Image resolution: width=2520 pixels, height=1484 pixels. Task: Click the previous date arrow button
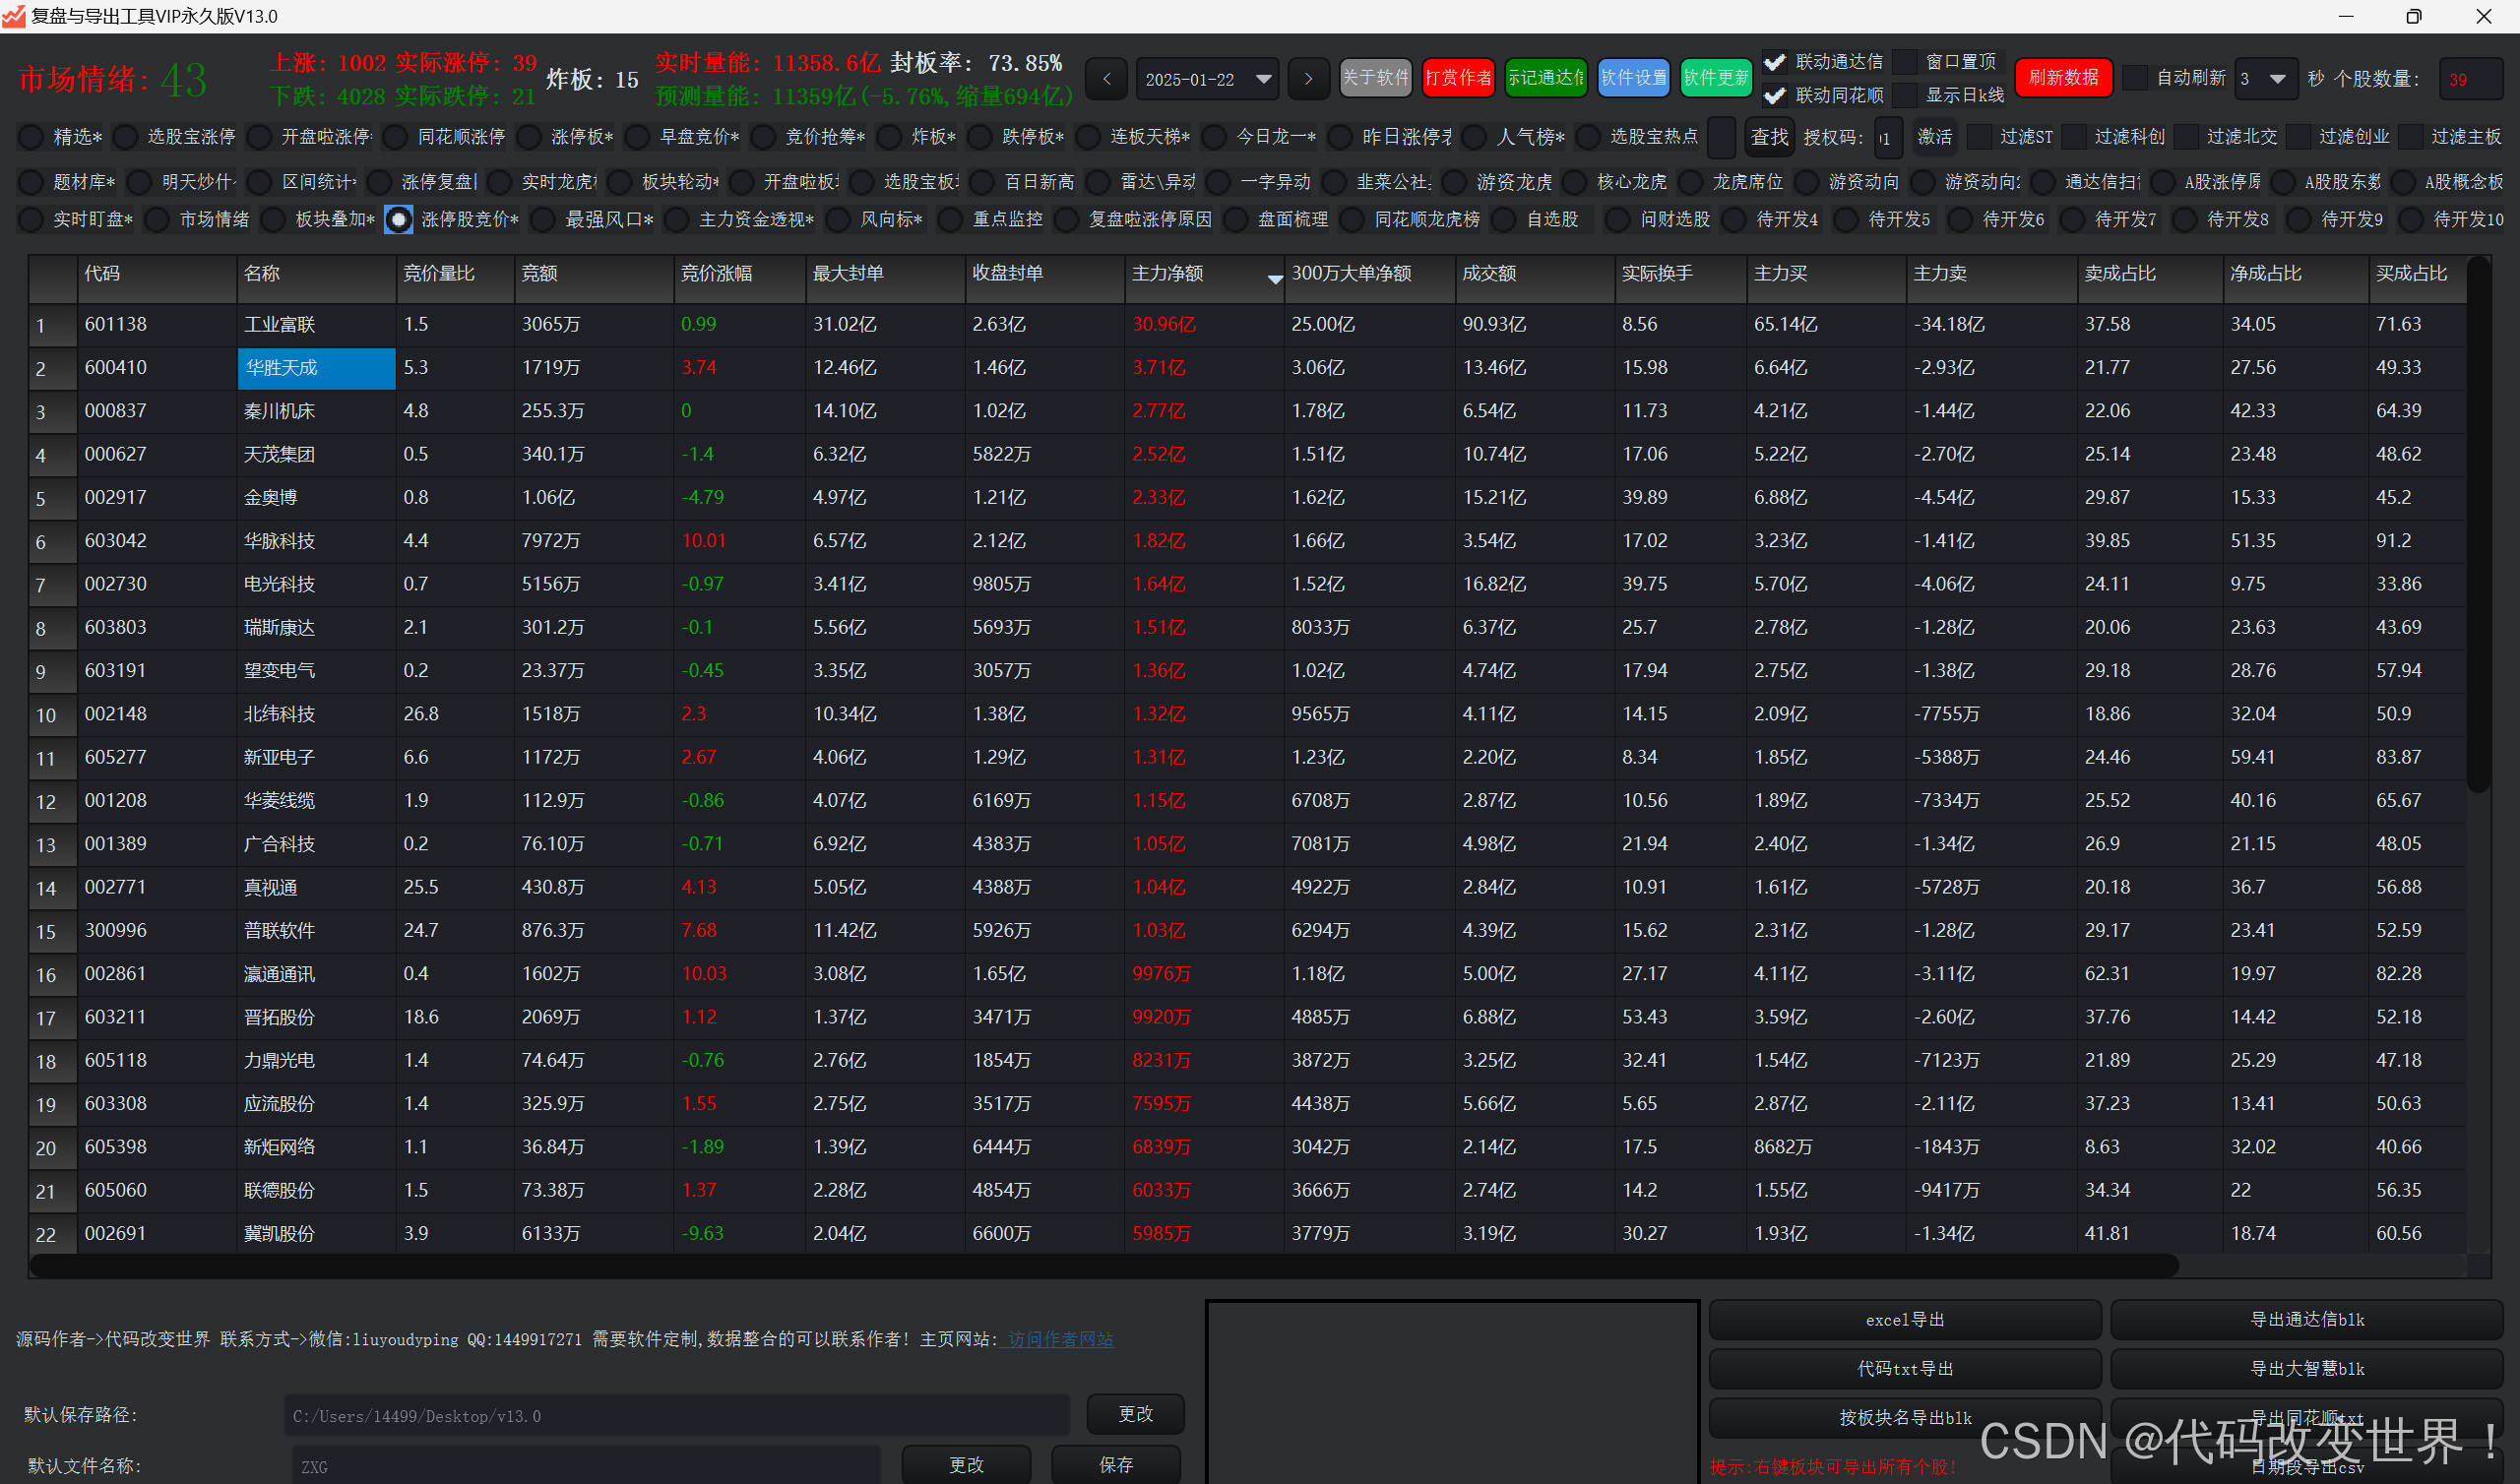tap(1106, 79)
